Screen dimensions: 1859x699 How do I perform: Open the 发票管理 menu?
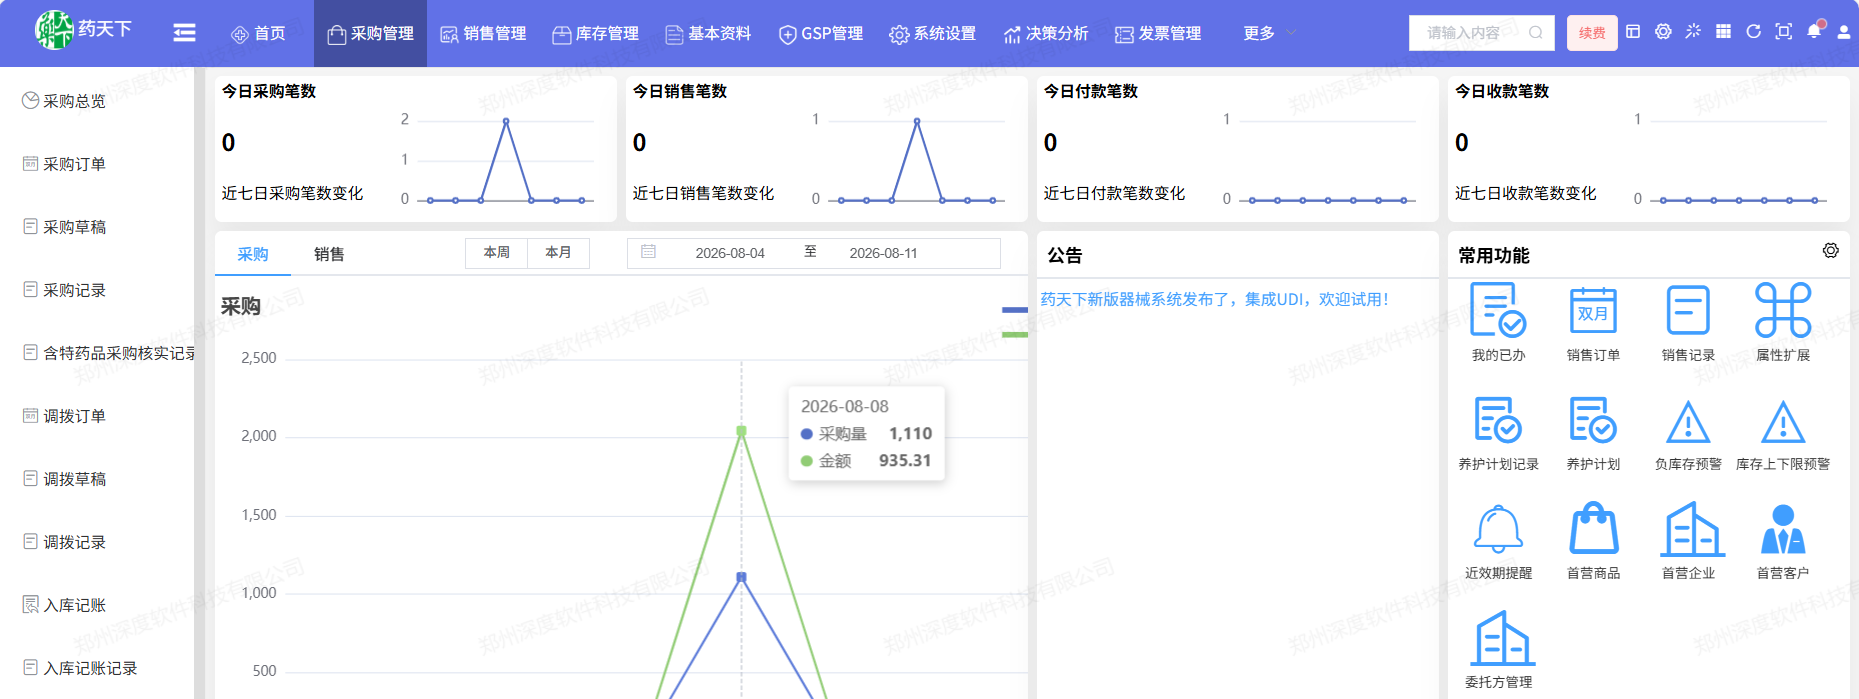coord(1158,33)
